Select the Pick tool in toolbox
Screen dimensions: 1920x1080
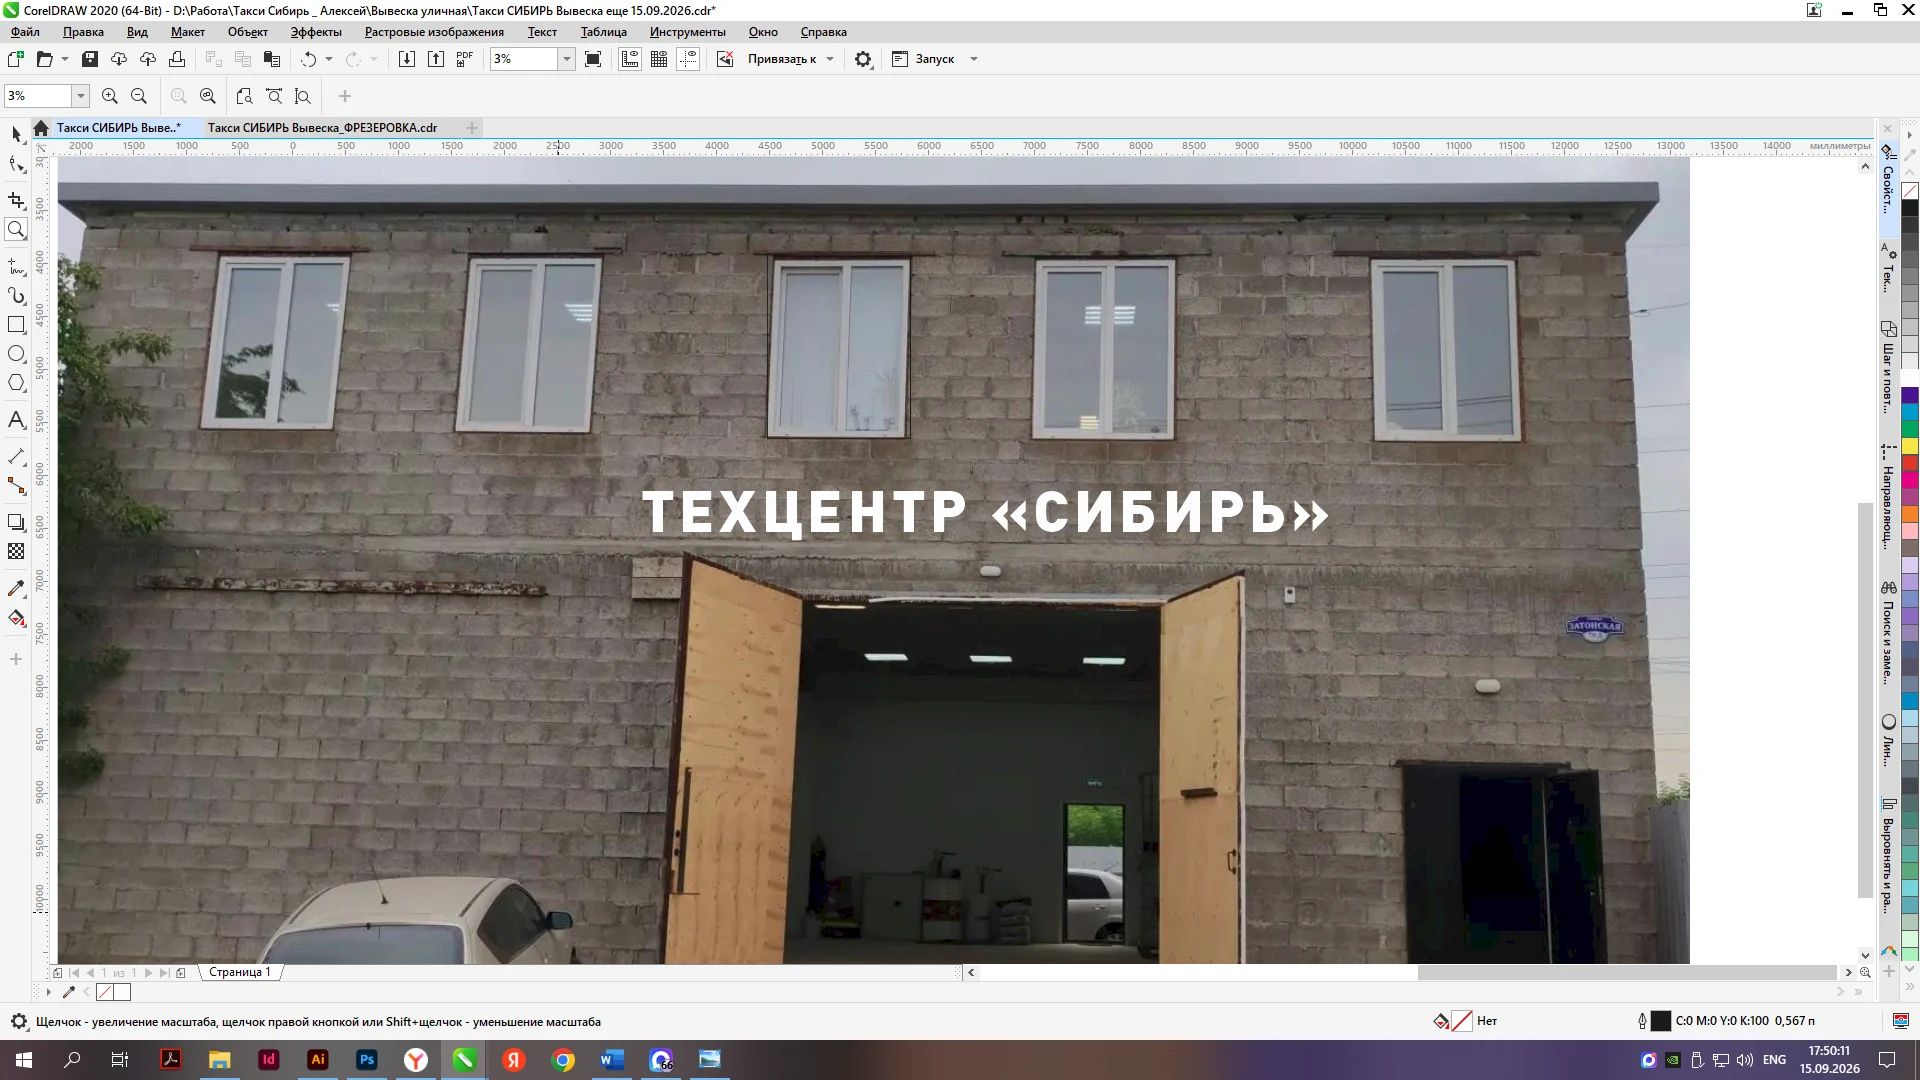point(16,134)
